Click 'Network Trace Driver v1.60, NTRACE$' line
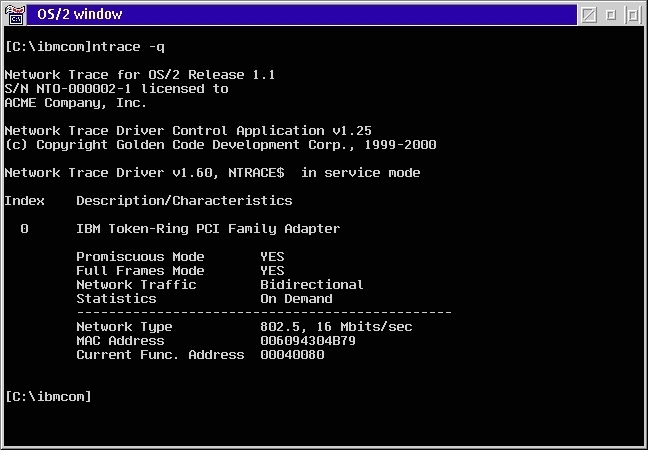This screenshot has height=450, width=648. pyautogui.click(x=212, y=173)
